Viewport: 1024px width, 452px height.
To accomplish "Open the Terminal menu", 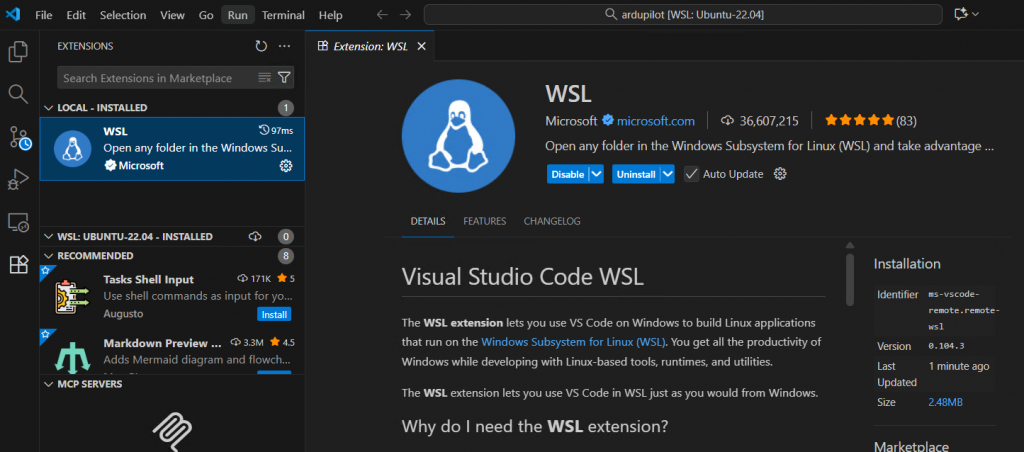I will 283,15.
